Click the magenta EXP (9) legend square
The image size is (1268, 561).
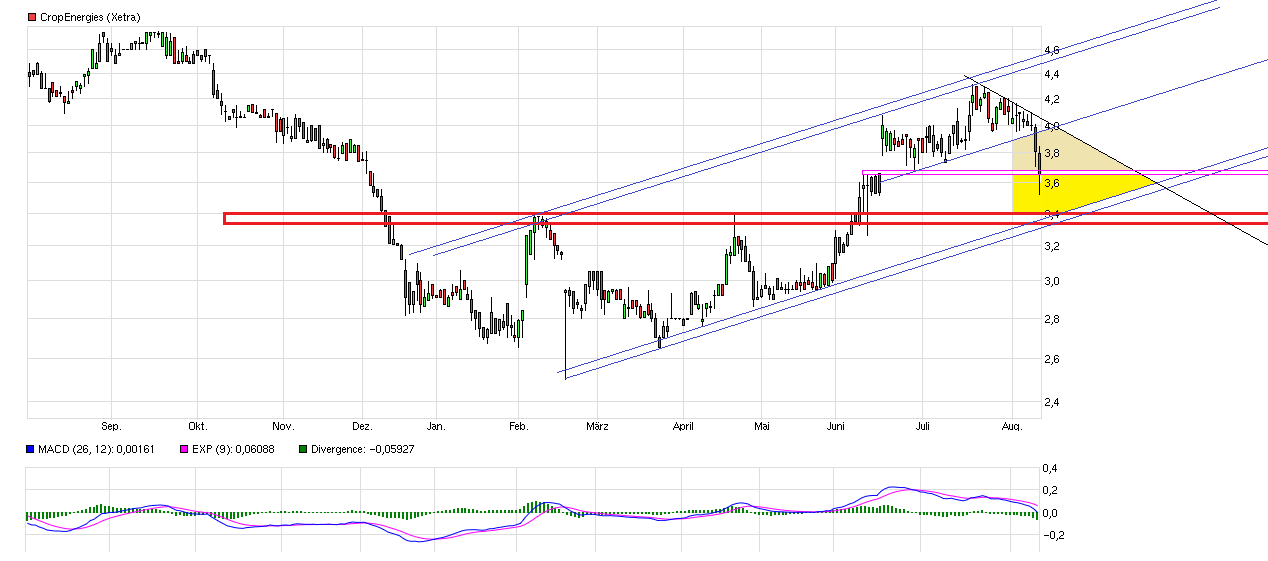183,449
